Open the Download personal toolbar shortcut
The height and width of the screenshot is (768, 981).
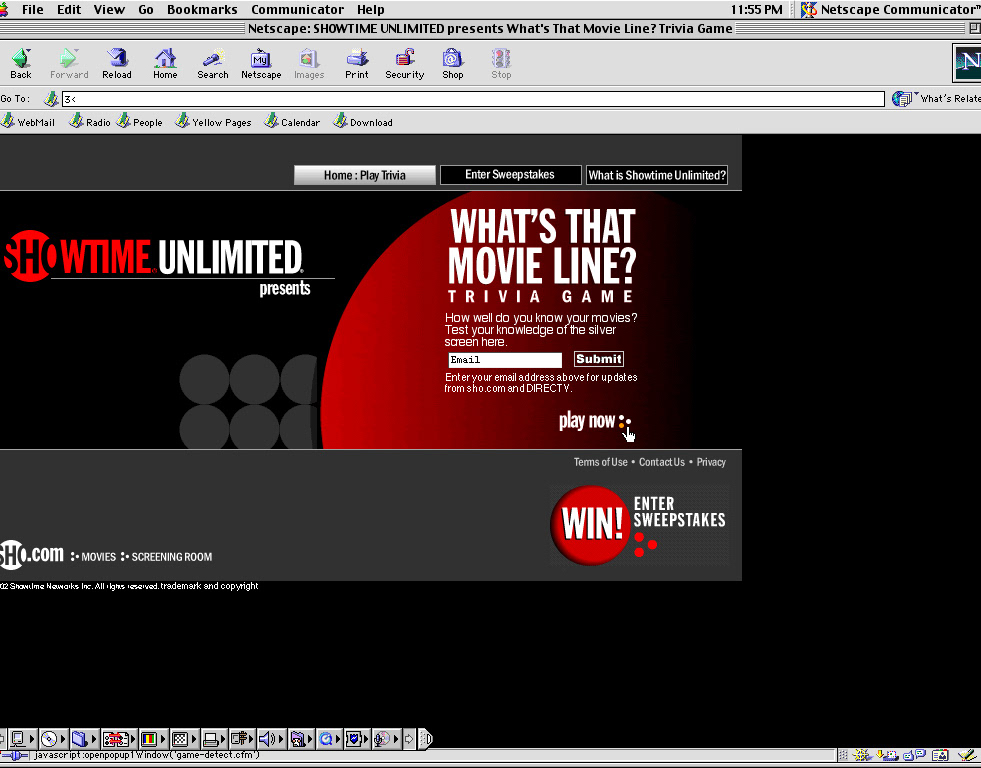363,121
